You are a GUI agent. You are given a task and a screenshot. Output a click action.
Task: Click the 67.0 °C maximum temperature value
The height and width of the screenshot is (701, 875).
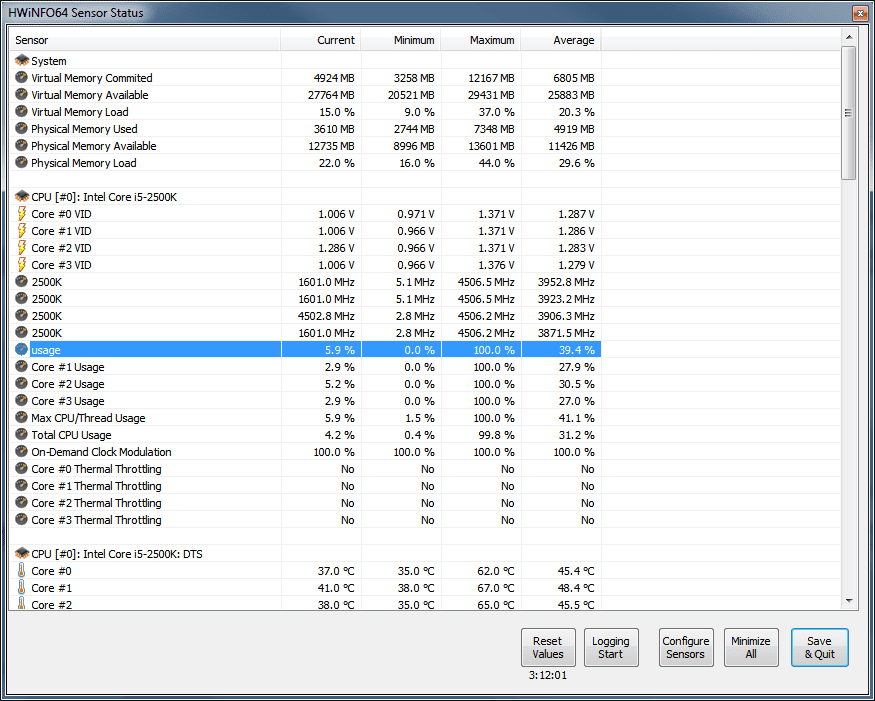pos(496,588)
